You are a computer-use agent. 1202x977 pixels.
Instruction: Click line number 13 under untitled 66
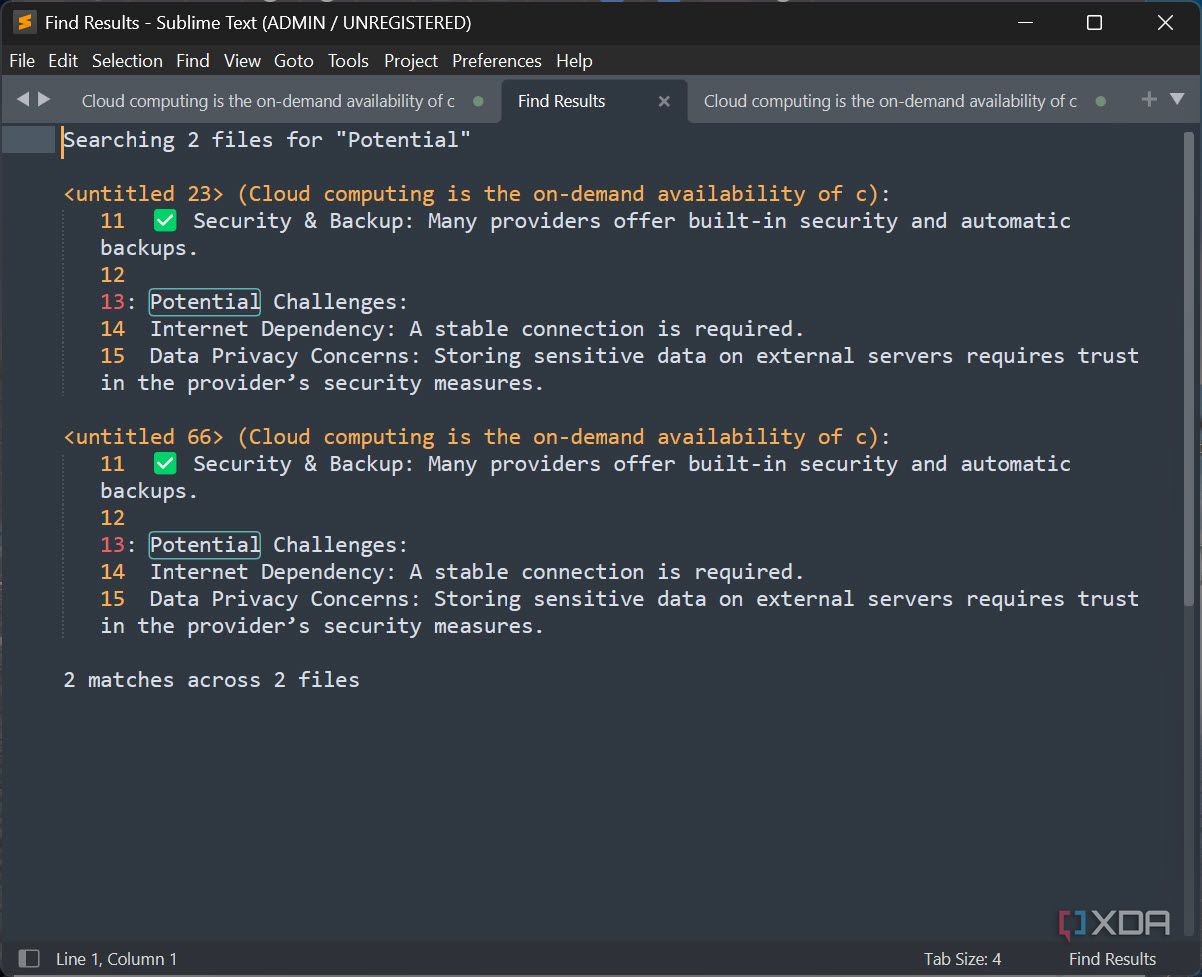tap(113, 545)
